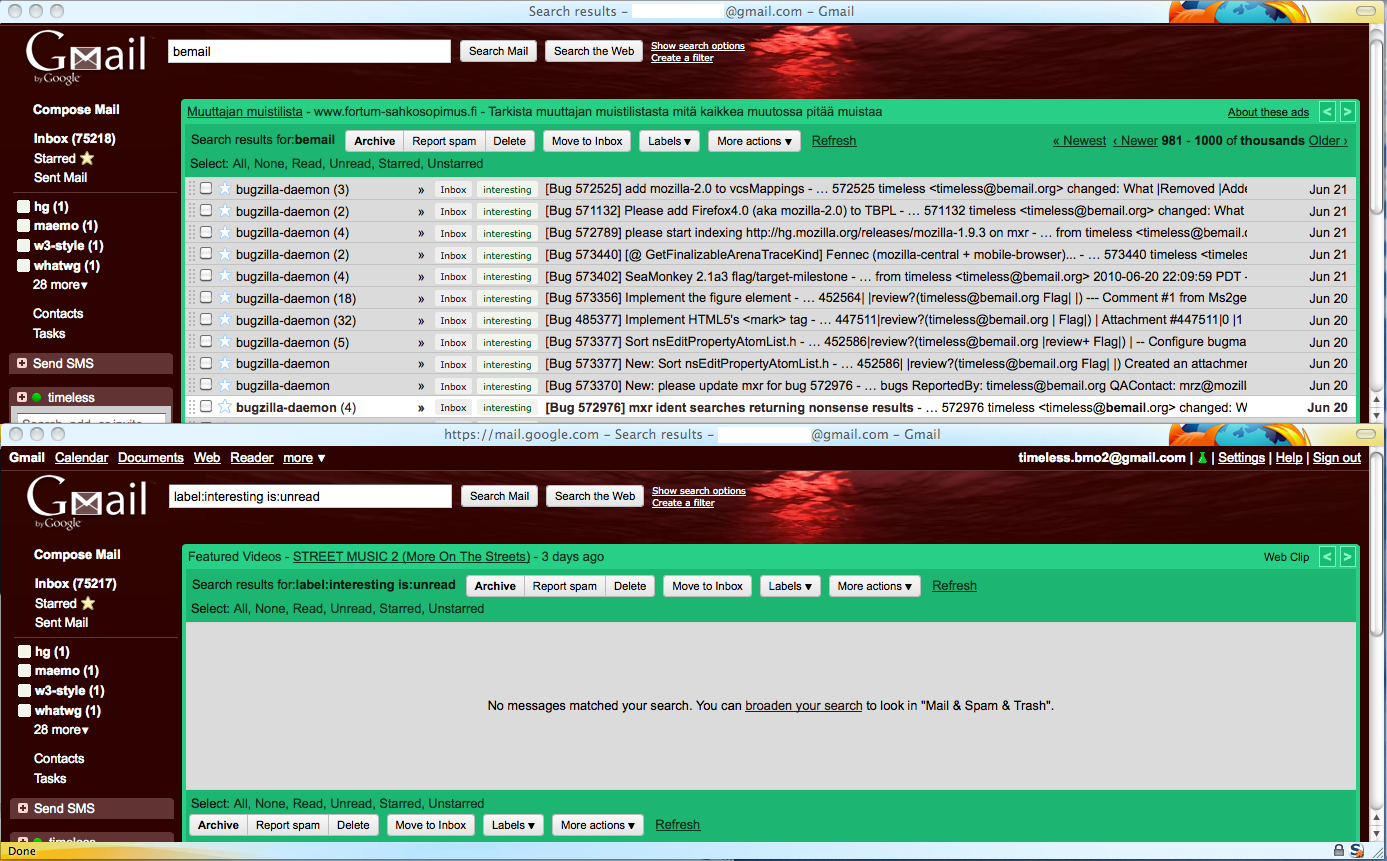Star the unread Bug 572976 message
Viewport: 1387px width, 861px height.
[224, 407]
